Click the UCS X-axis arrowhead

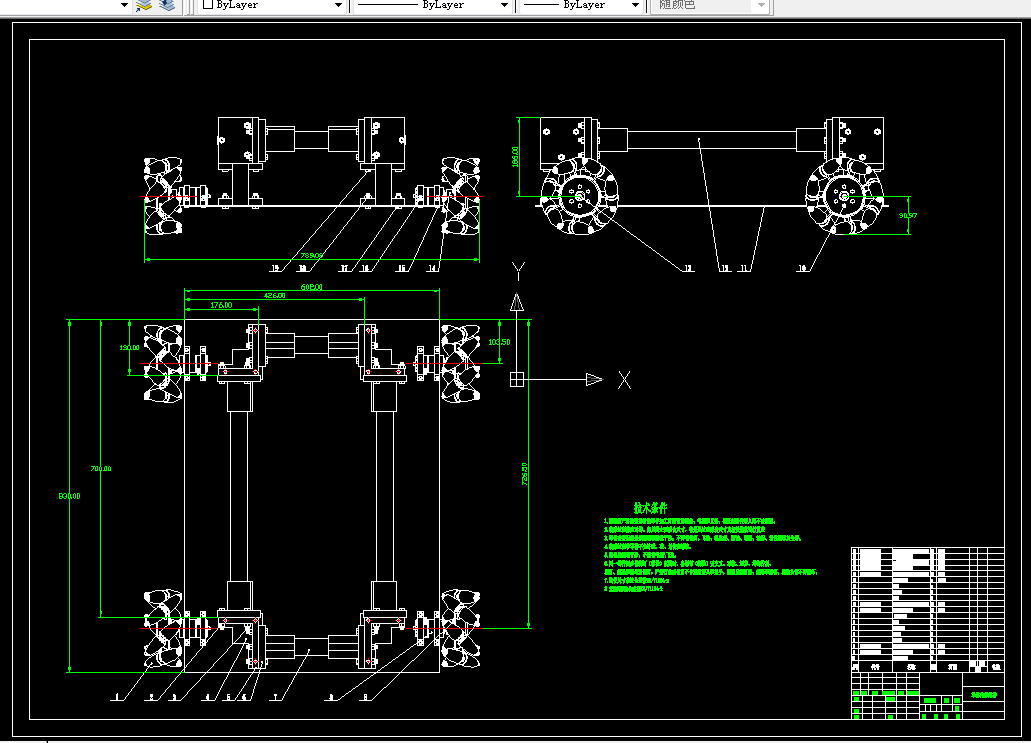(594, 379)
